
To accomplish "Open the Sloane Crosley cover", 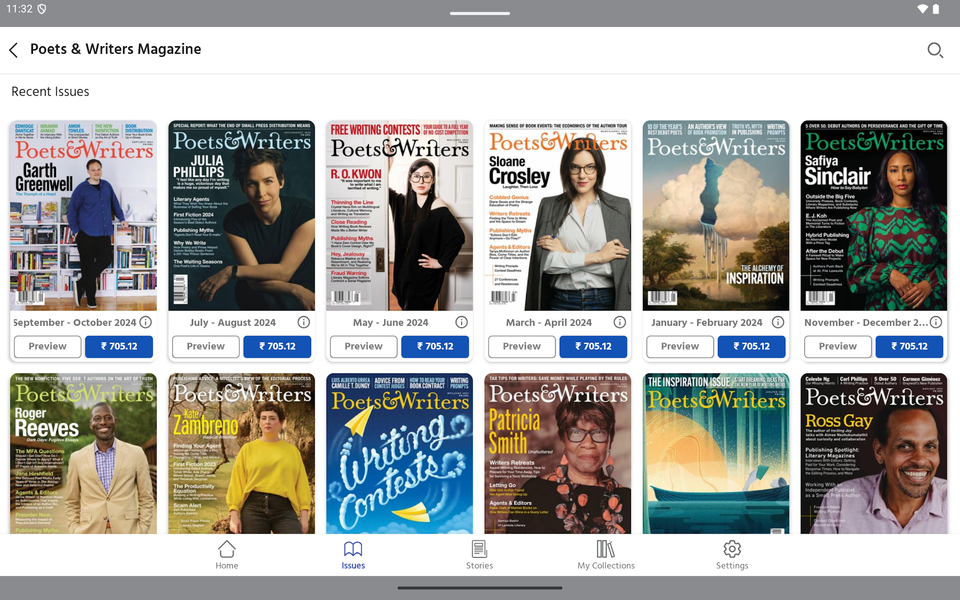I will (557, 216).
